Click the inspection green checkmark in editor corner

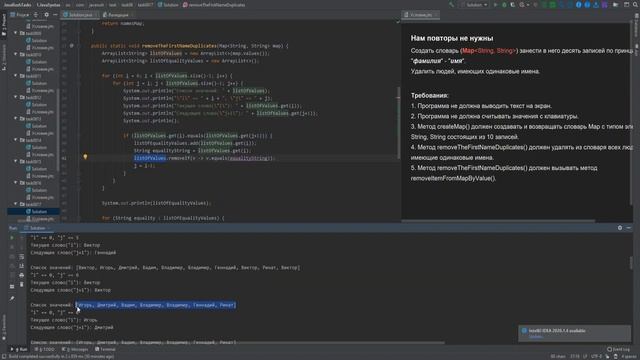click(398, 23)
